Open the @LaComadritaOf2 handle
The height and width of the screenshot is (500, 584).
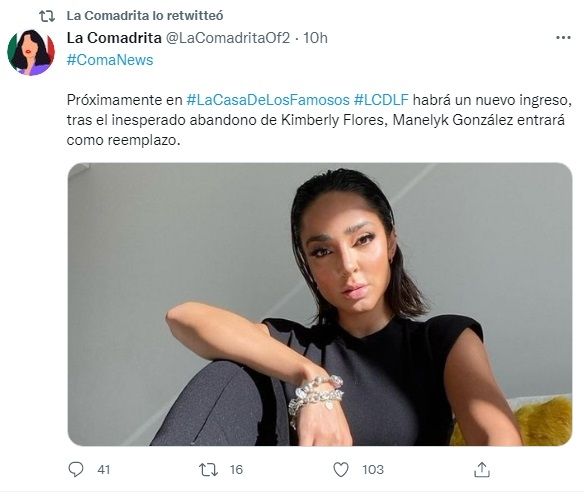point(227,38)
